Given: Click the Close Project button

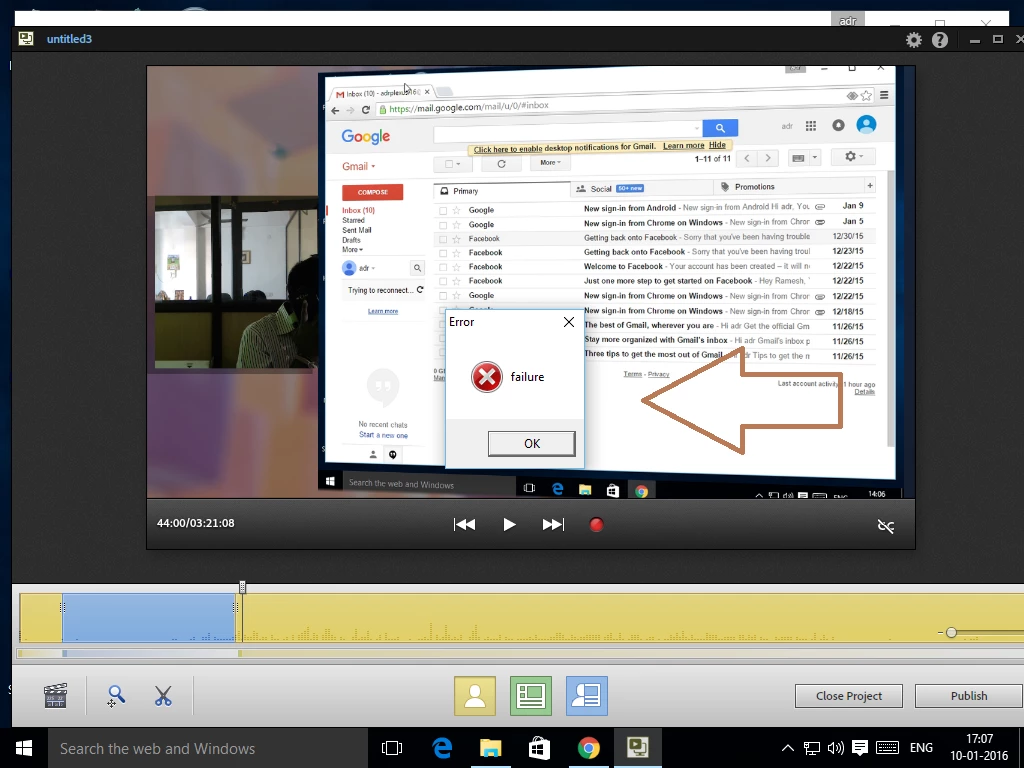Looking at the screenshot, I should point(848,696).
